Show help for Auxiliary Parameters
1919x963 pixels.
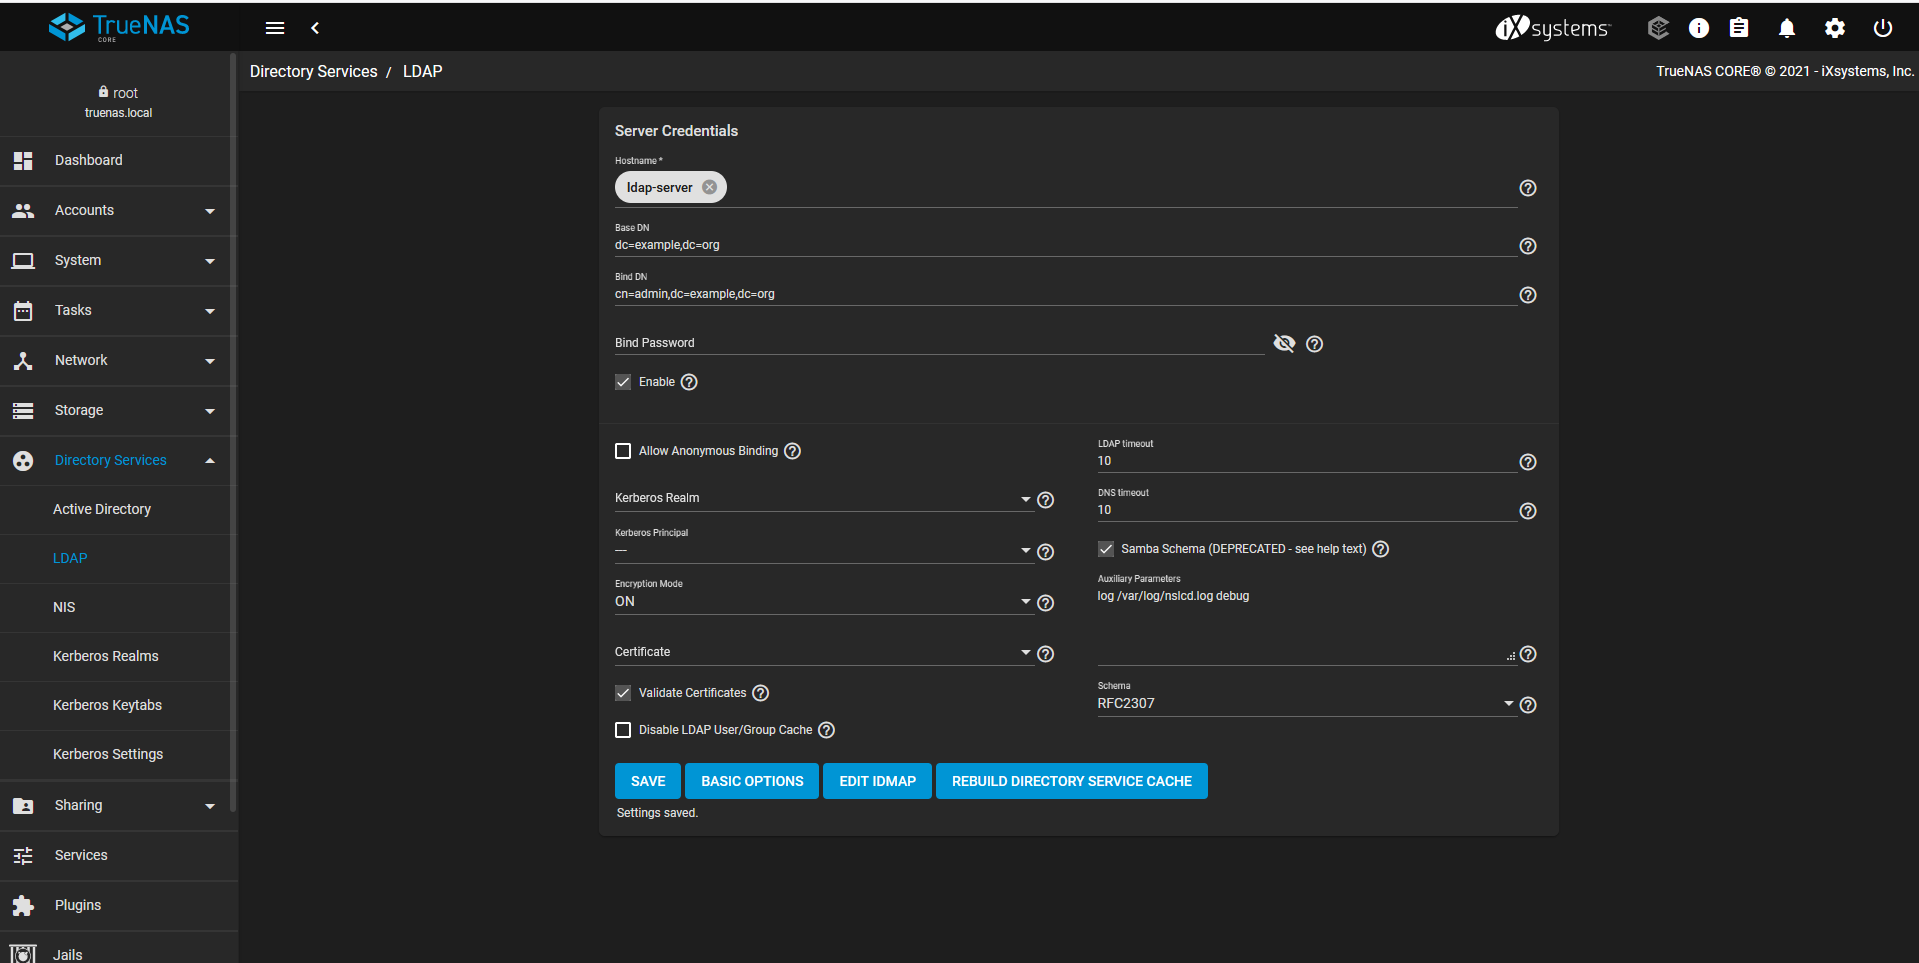click(x=1528, y=655)
